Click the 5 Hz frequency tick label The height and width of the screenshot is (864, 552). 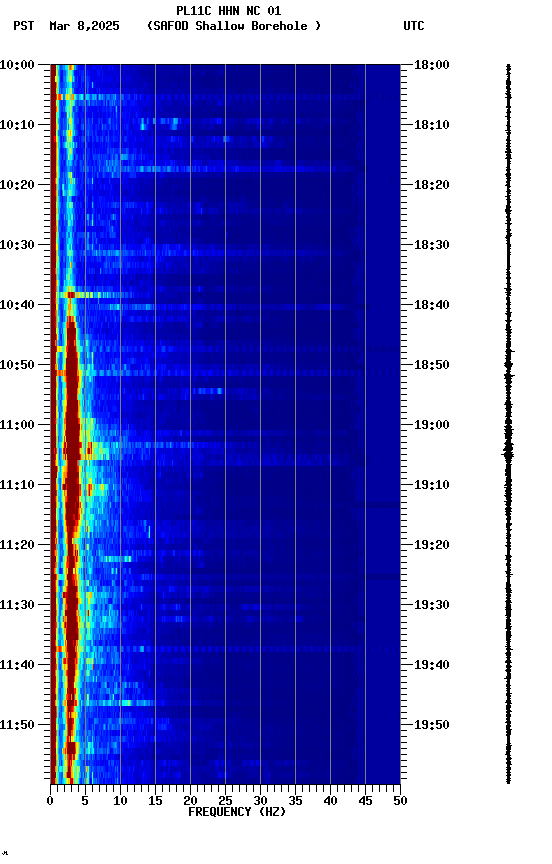85,801
